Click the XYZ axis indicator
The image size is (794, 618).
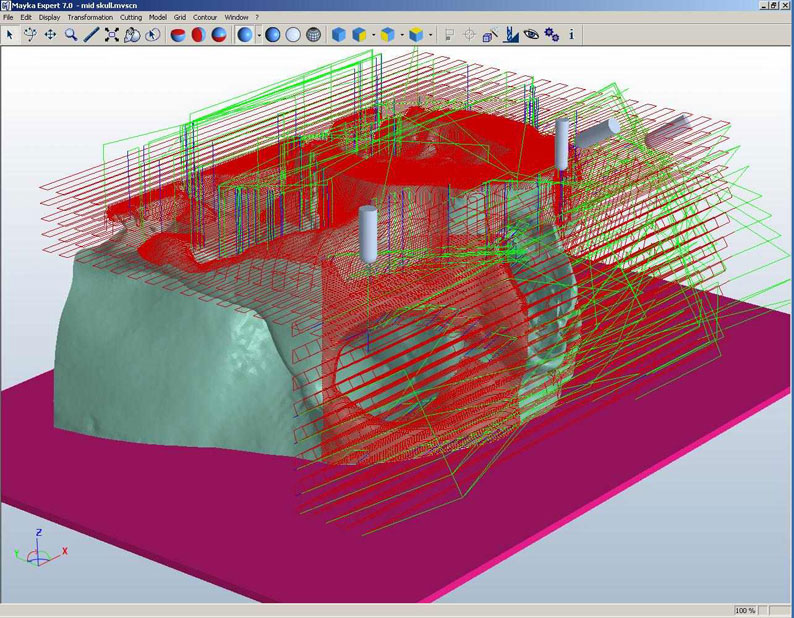click(x=40, y=549)
